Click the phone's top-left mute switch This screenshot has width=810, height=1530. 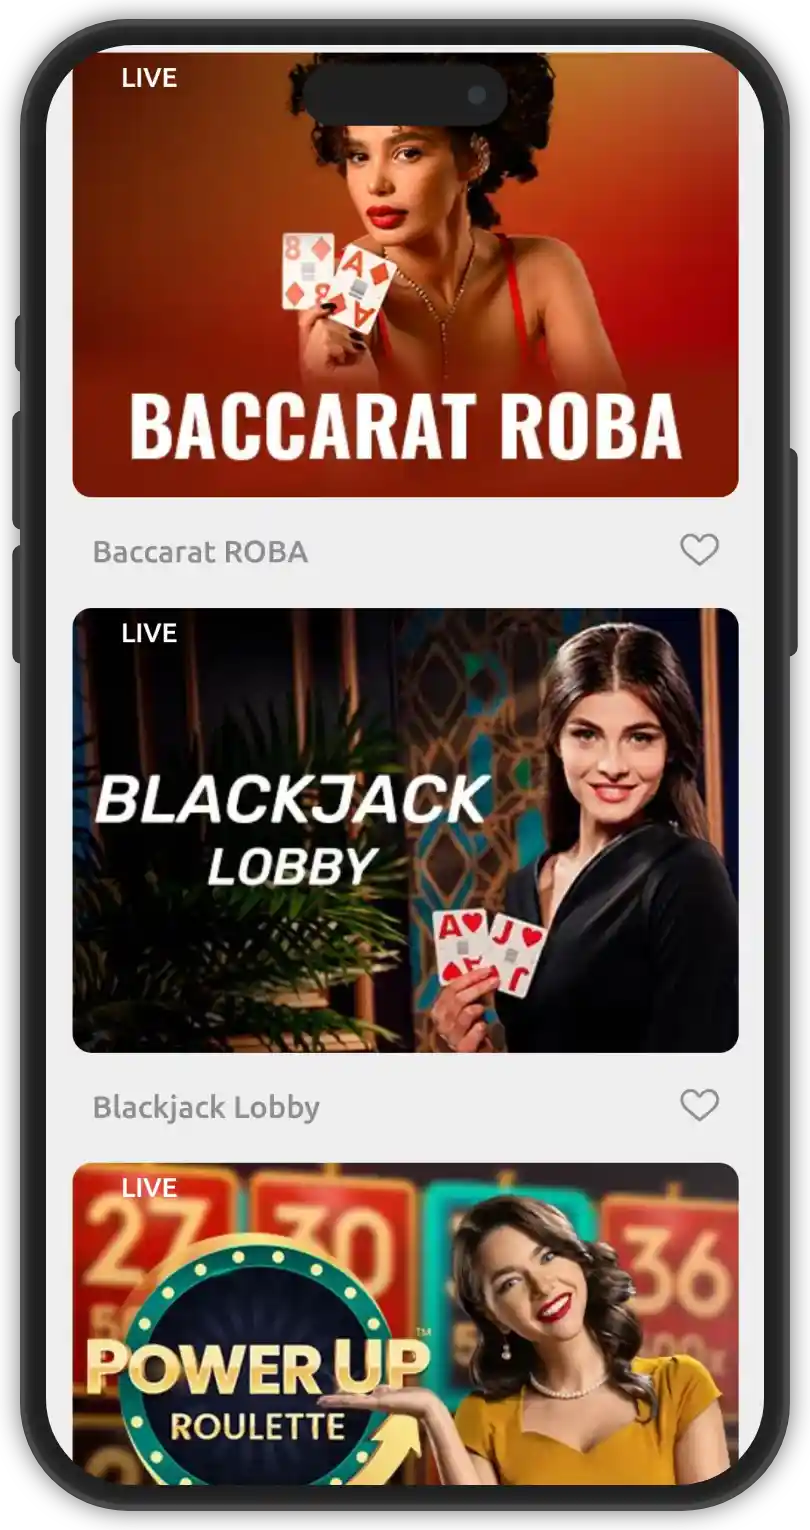click(x=19, y=343)
